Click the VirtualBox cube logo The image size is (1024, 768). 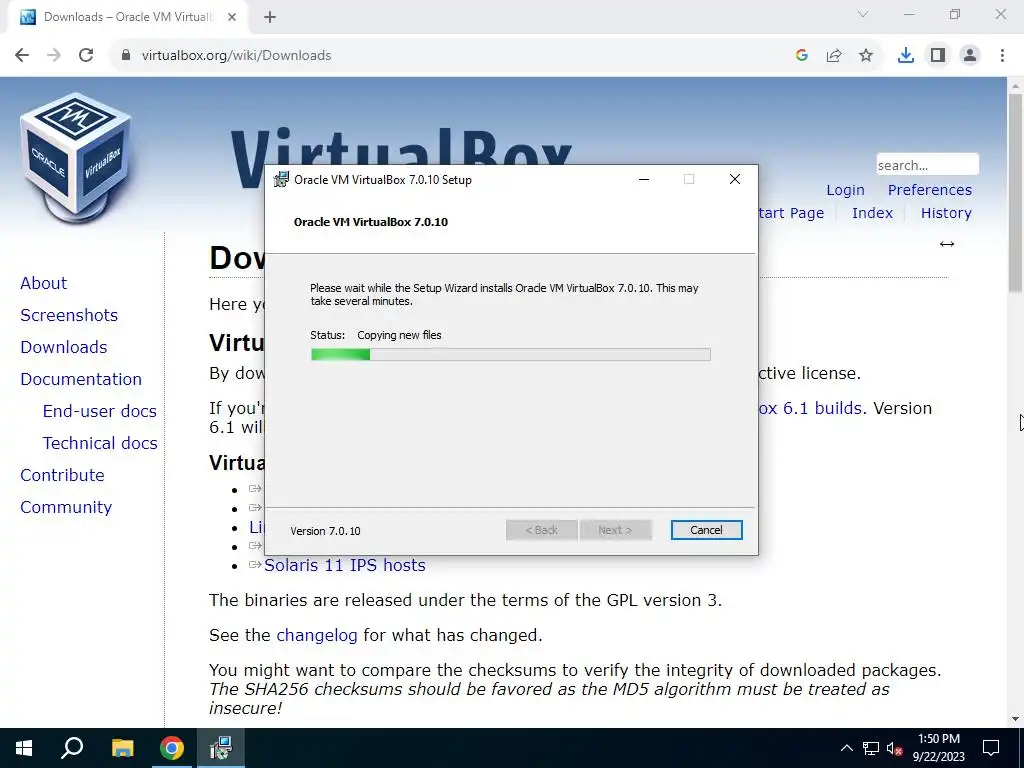pyautogui.click(x=77, y=157)
